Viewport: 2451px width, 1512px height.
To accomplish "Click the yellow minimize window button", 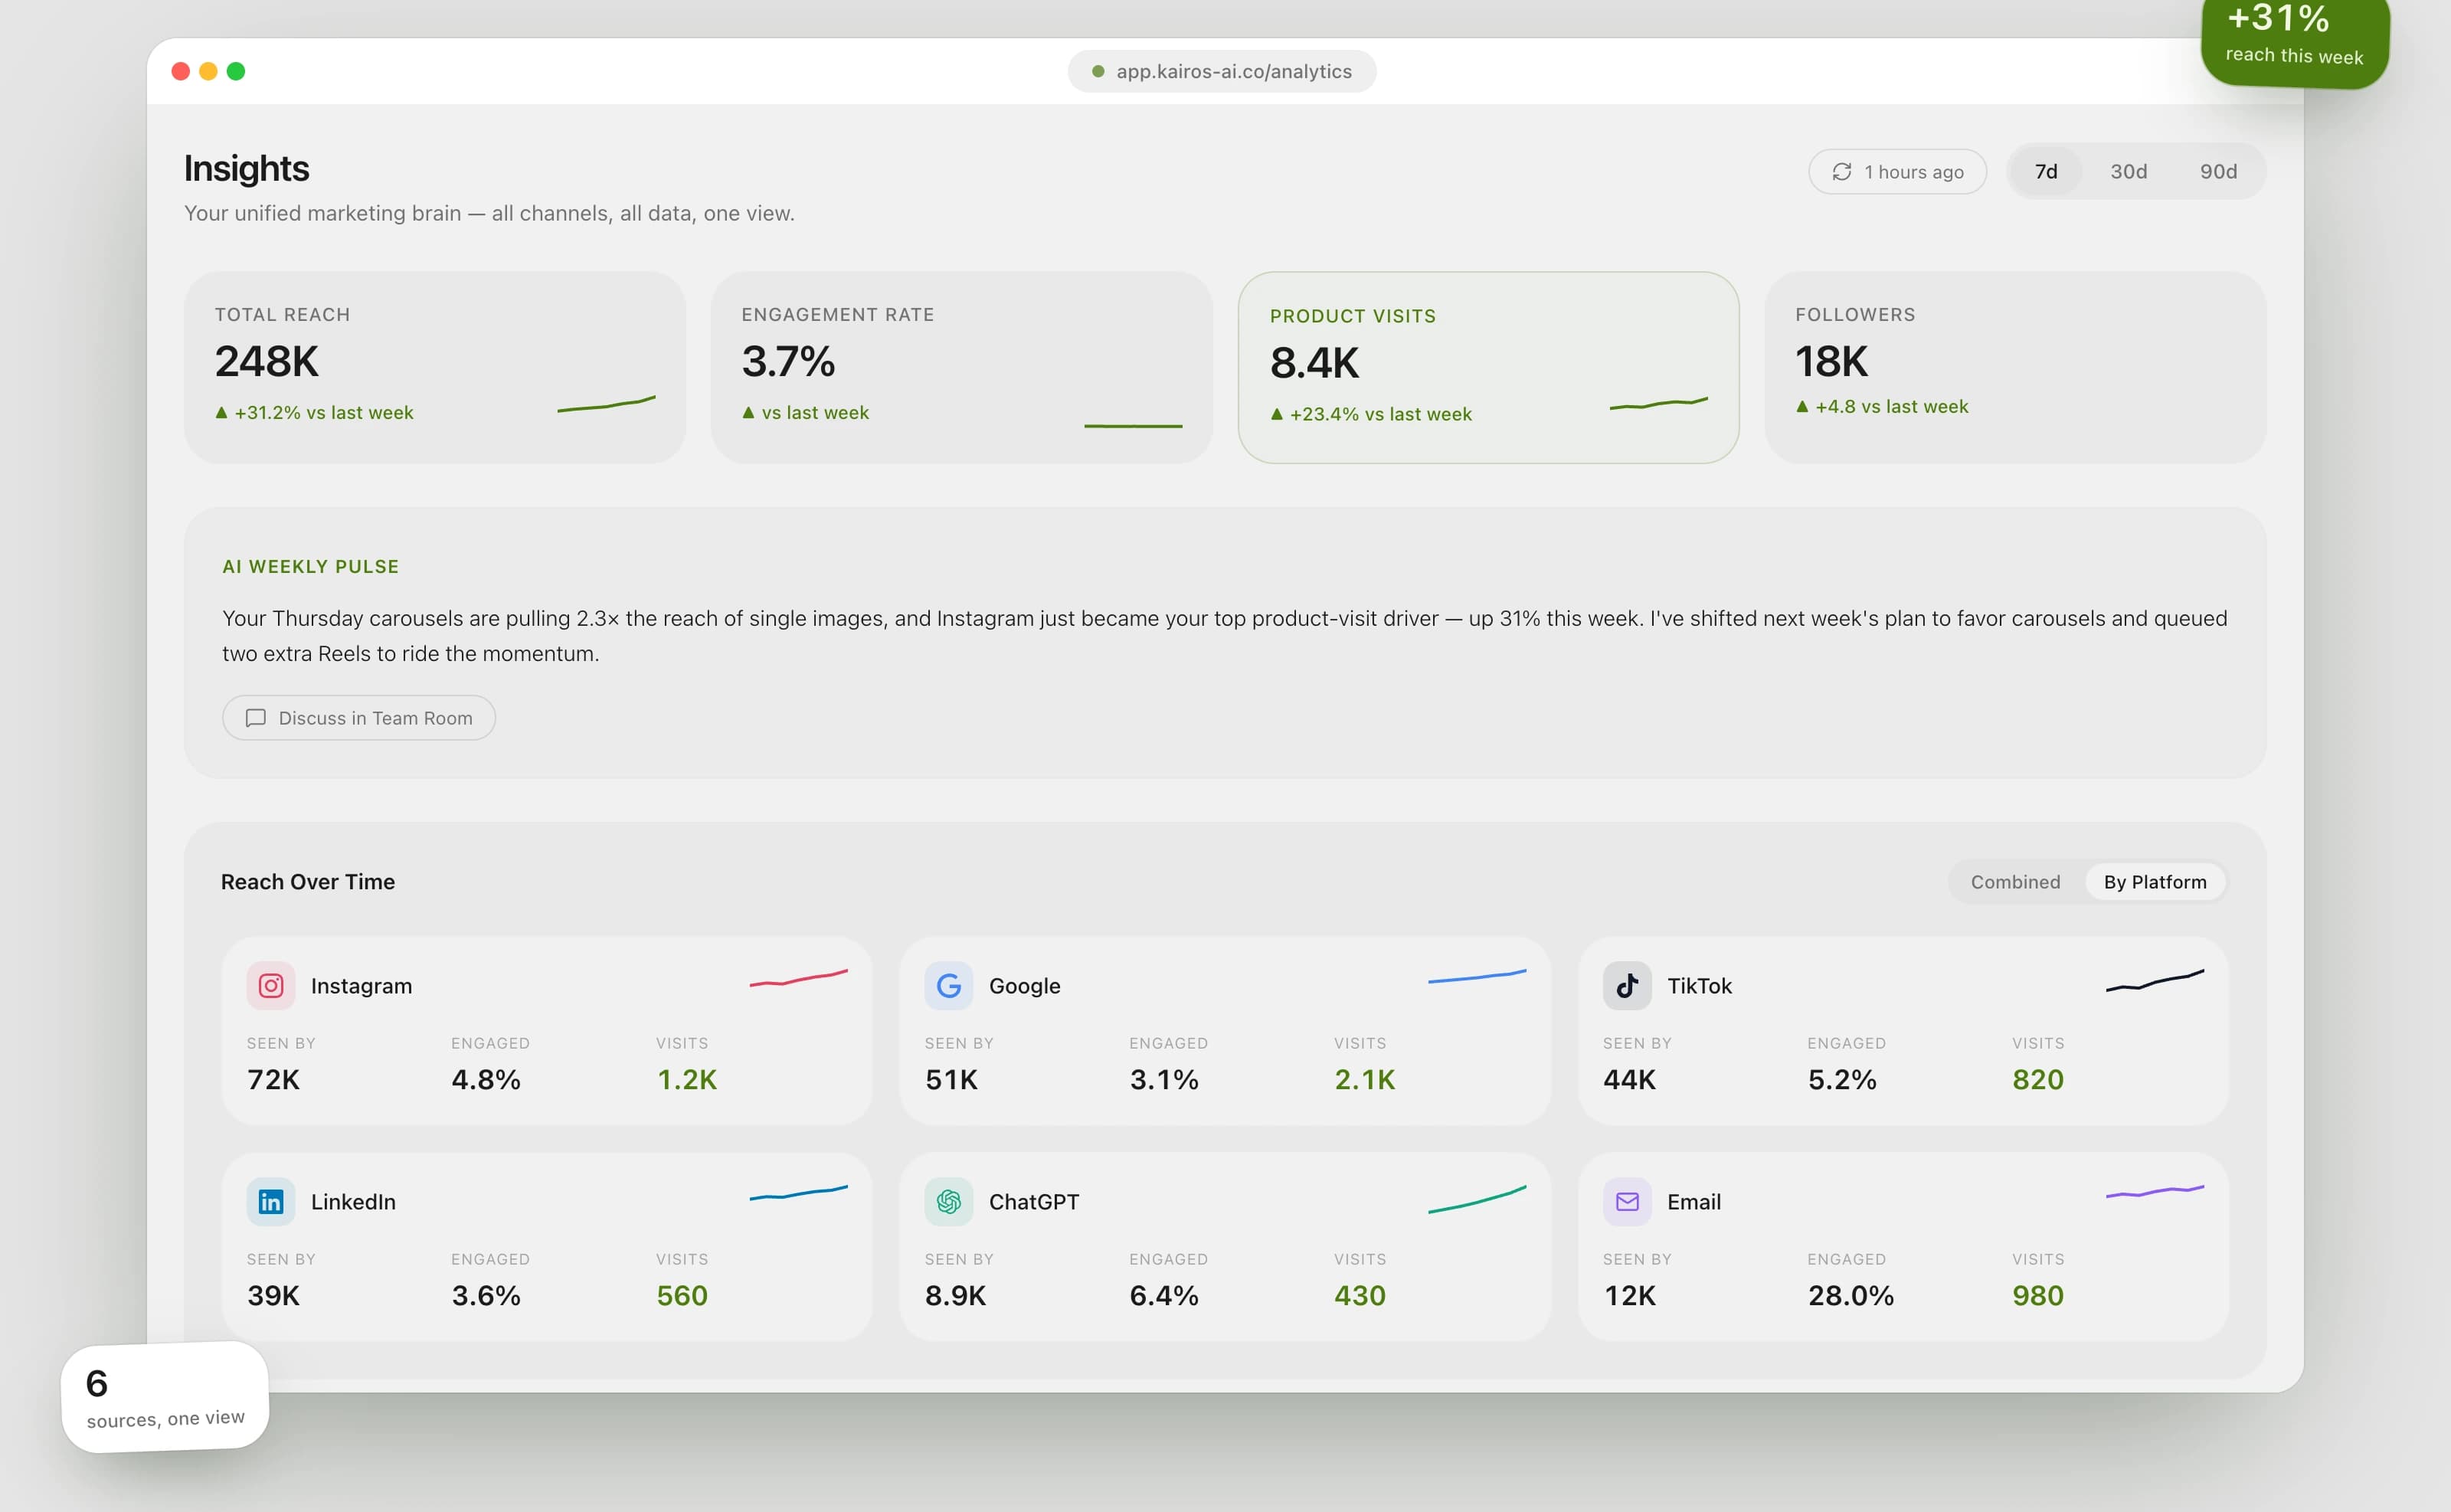I will [208, 71].
